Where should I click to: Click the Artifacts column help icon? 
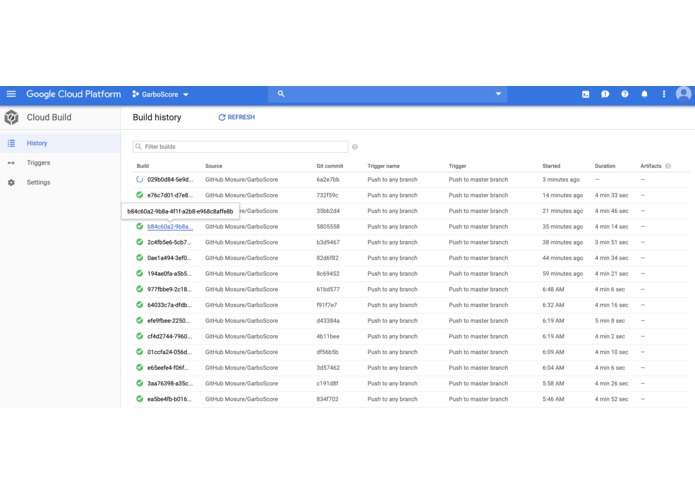pos(668,166)
